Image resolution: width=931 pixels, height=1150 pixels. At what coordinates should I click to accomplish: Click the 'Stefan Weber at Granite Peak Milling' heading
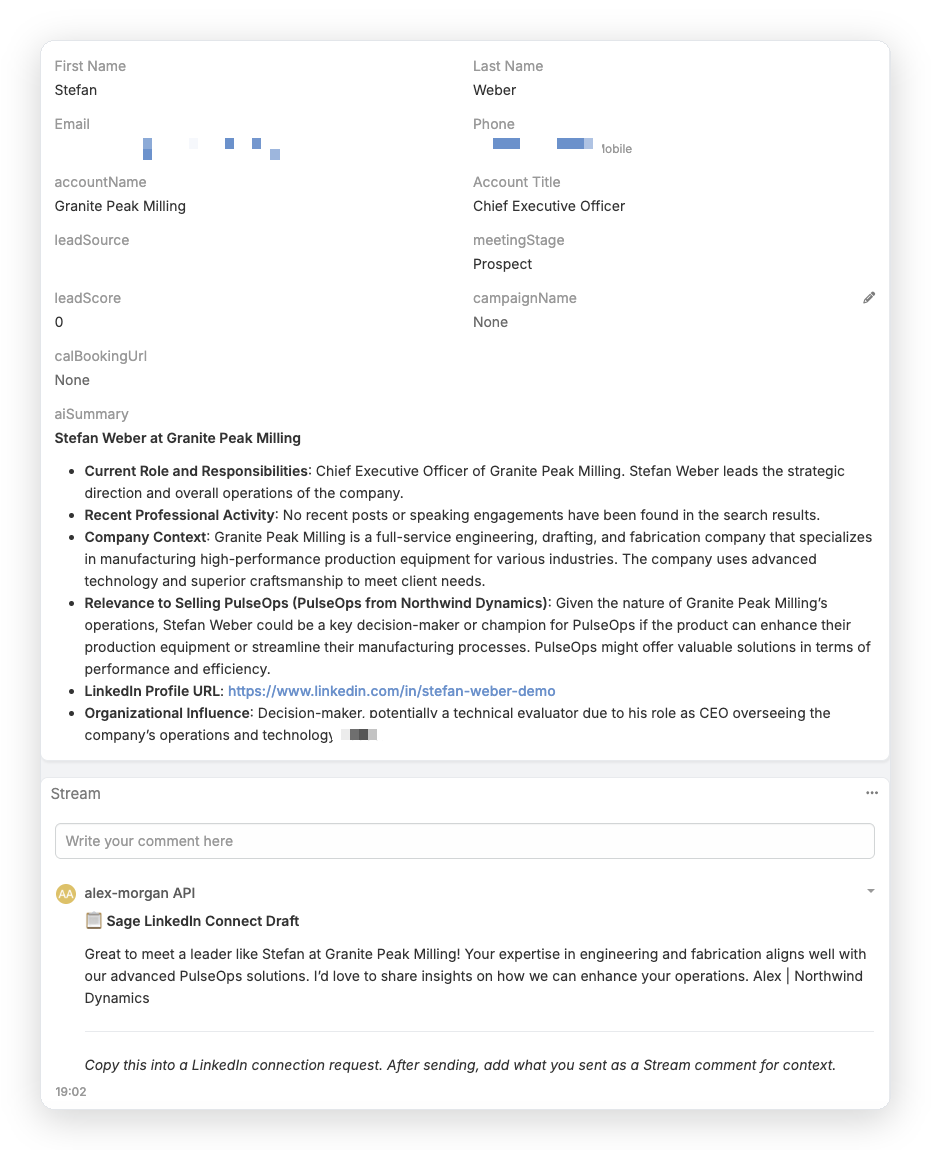point(178,438)
